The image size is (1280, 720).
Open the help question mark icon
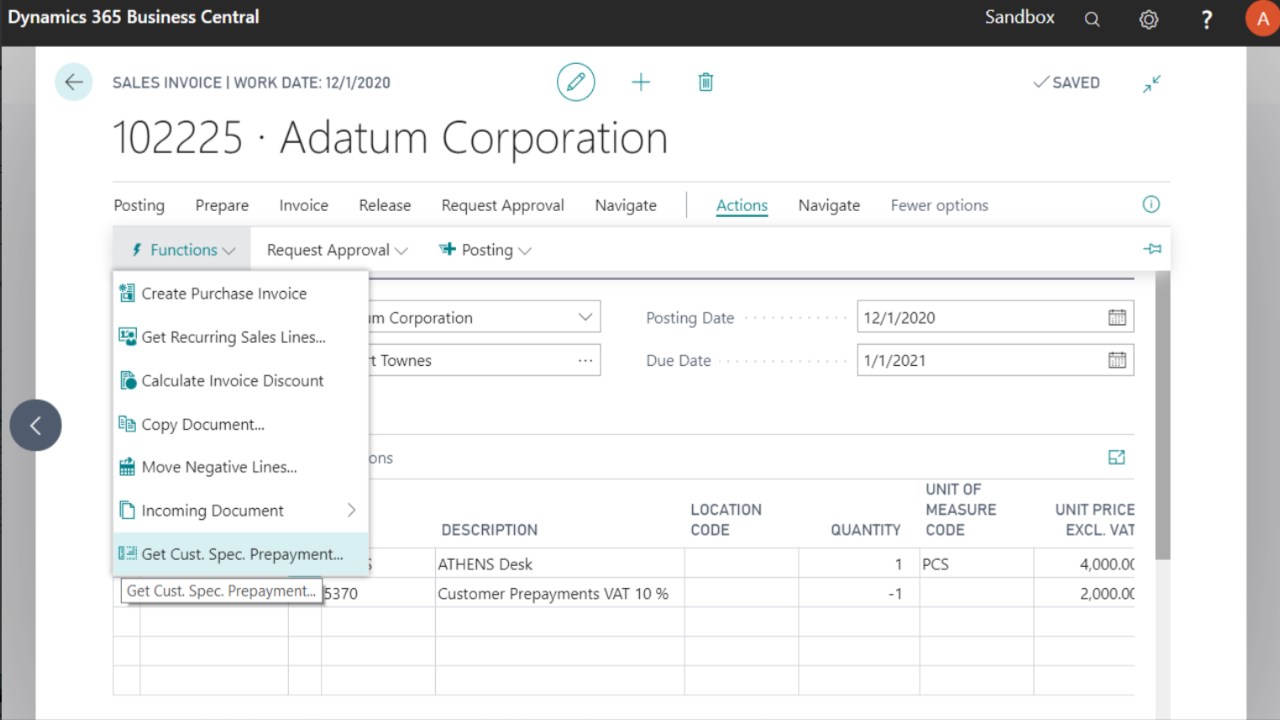[1207, 19]
